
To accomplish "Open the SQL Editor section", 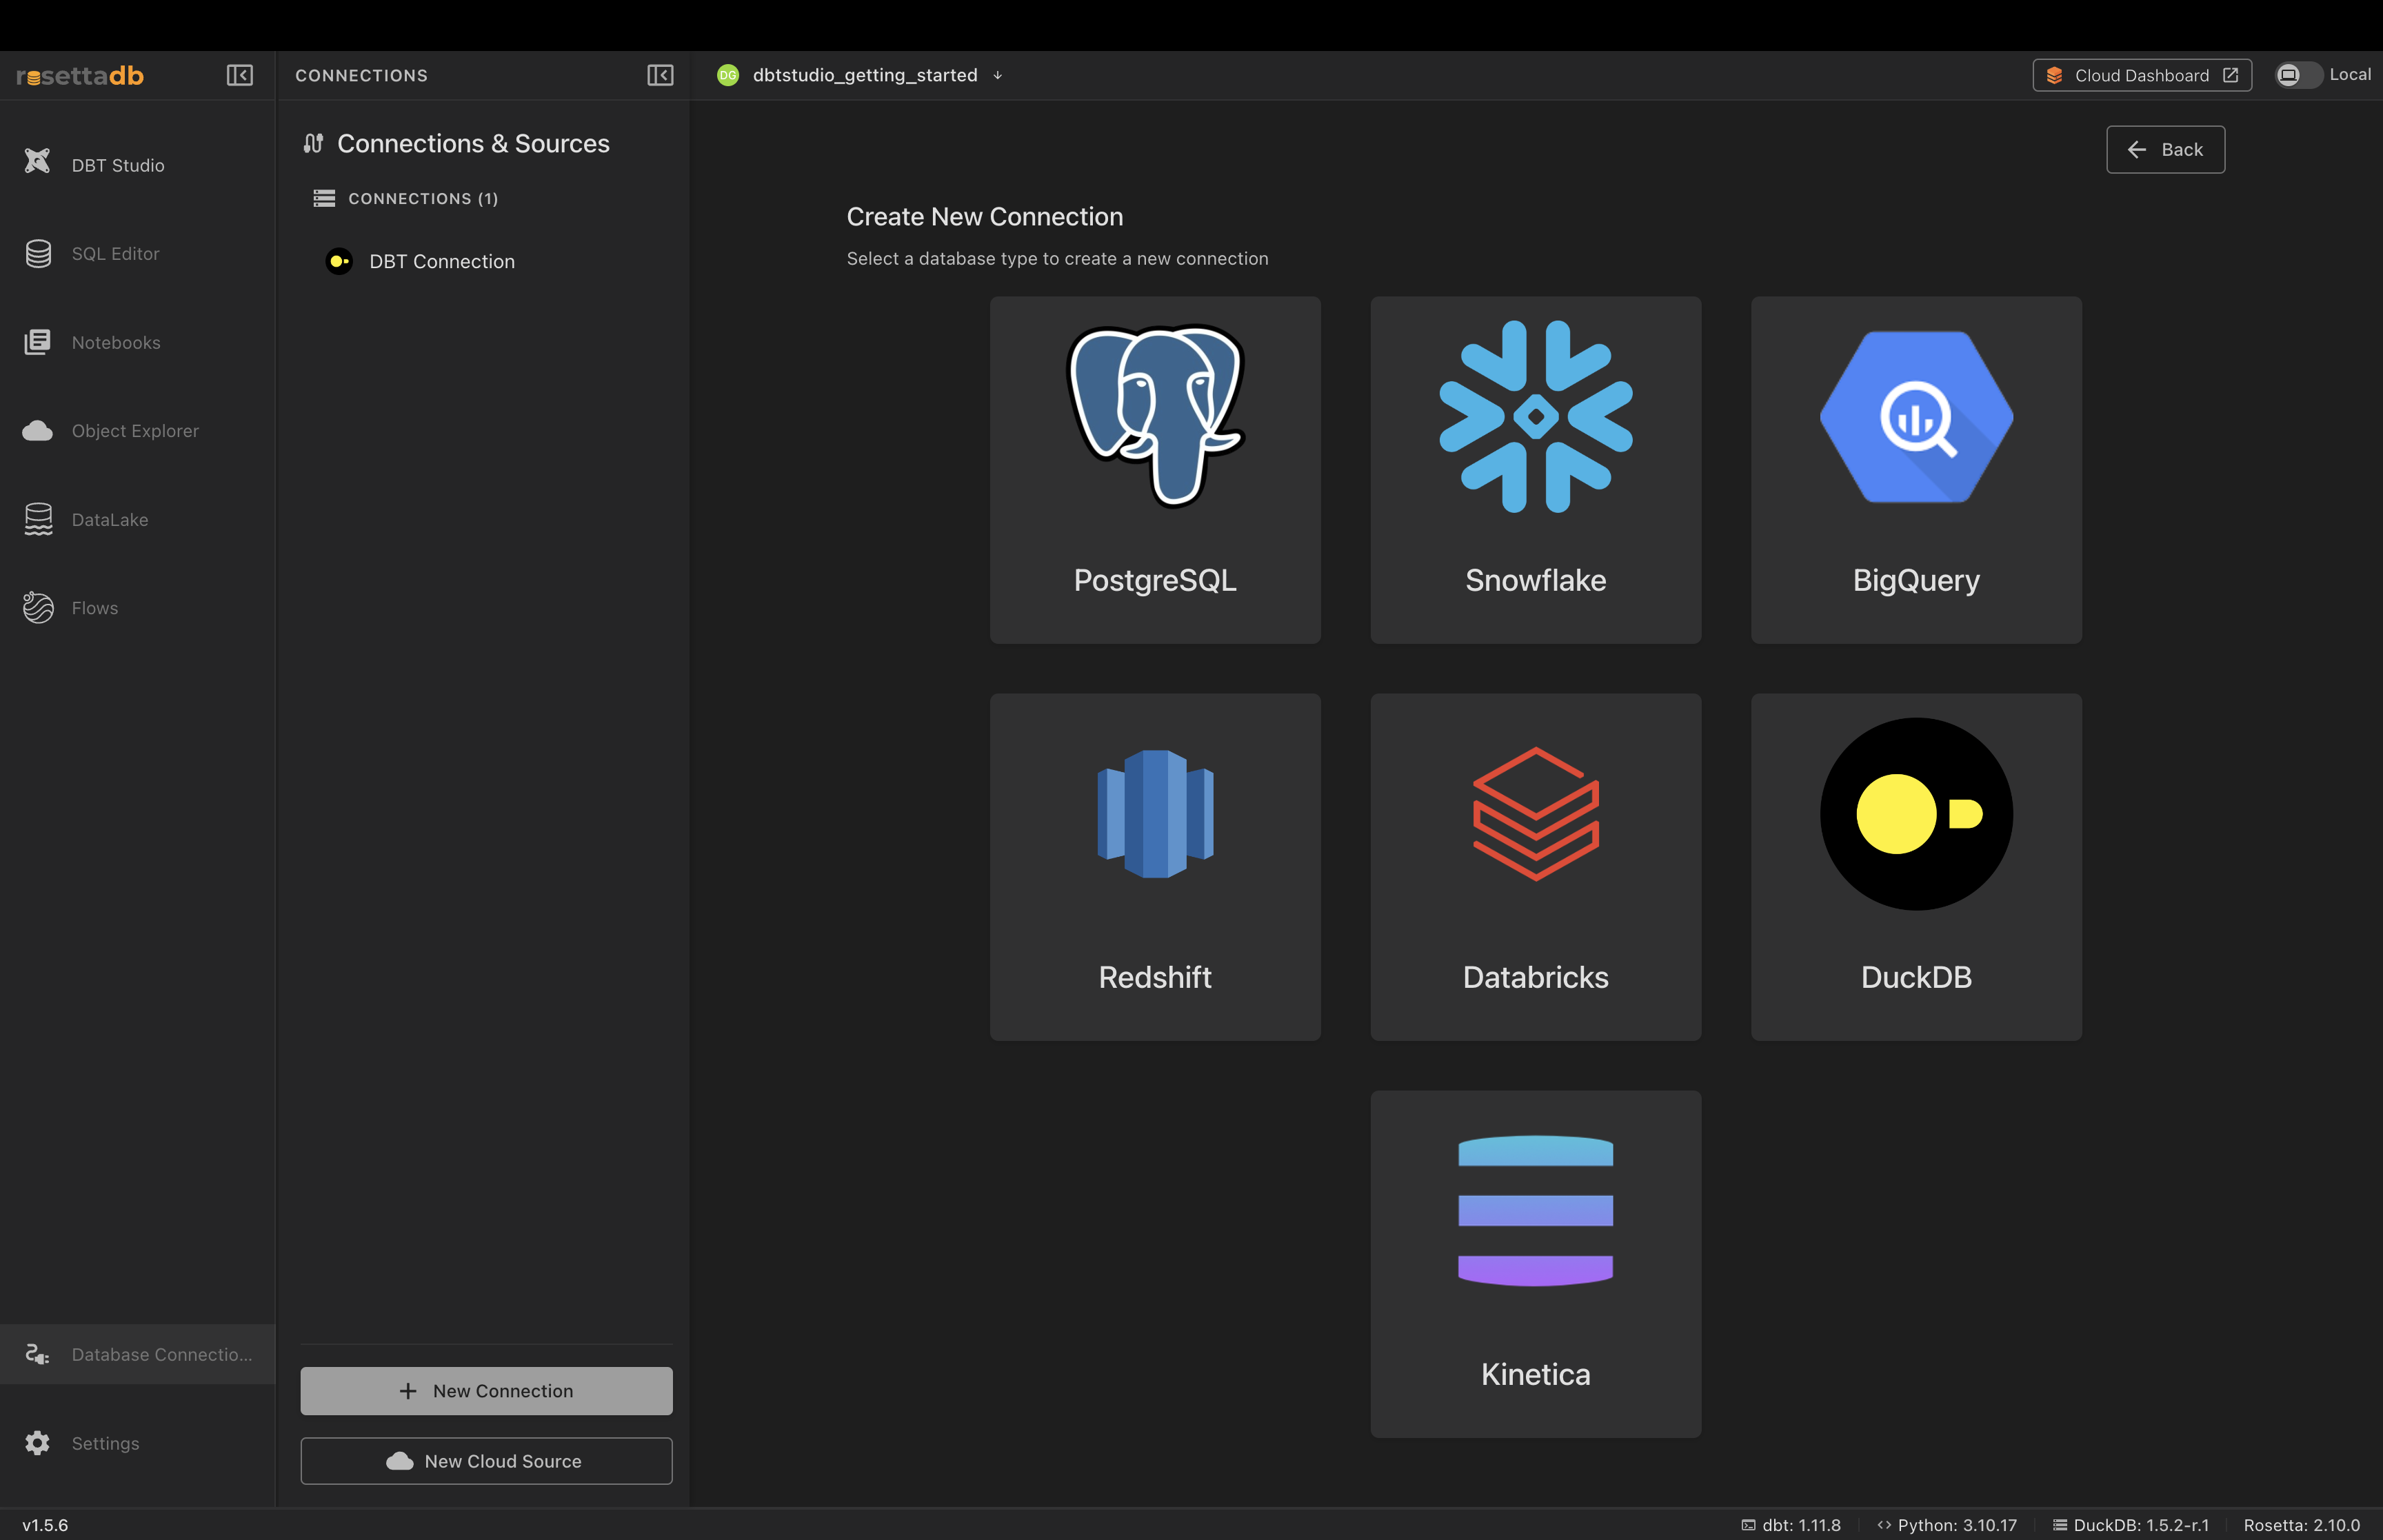I will pyautogui.click(x=137, y=254).
